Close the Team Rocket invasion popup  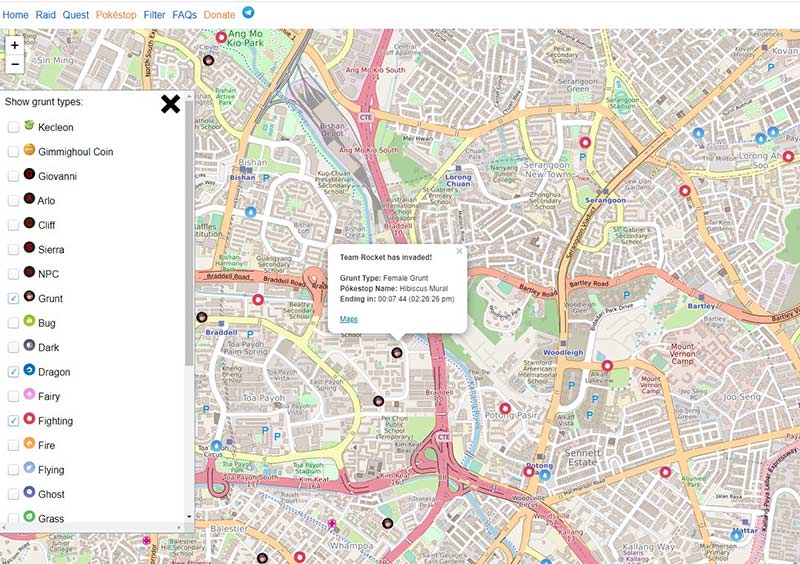pos(459,251)
